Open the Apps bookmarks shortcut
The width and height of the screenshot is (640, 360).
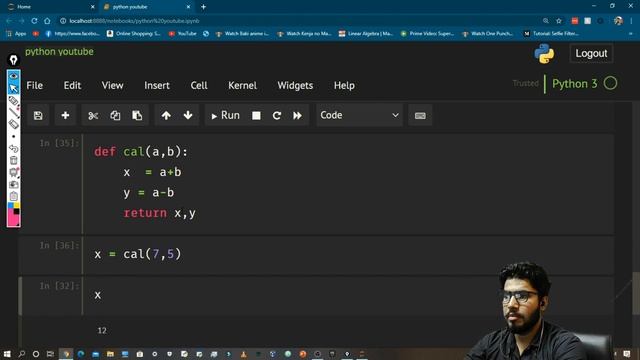pyautogui.click(x=16, y=33)
